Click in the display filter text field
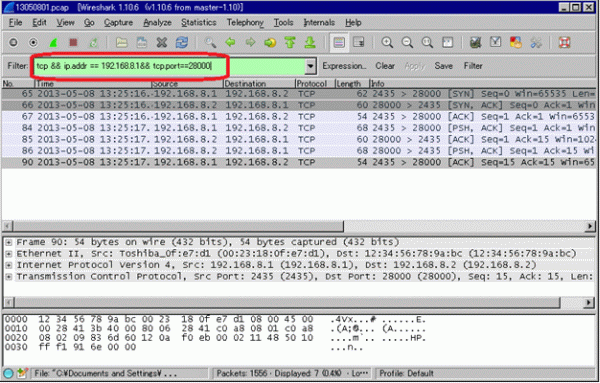This screenshot has height=383, width=600. [170, 66]
